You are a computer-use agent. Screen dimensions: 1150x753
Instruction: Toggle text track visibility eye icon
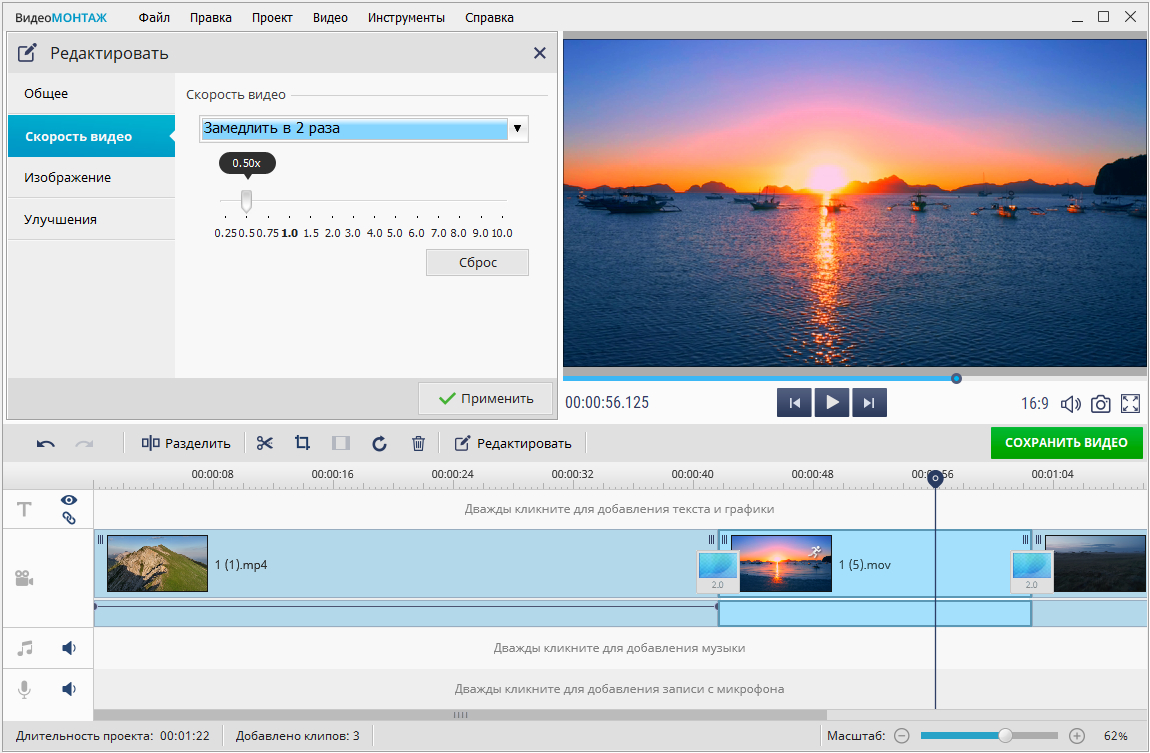point(69,500)
